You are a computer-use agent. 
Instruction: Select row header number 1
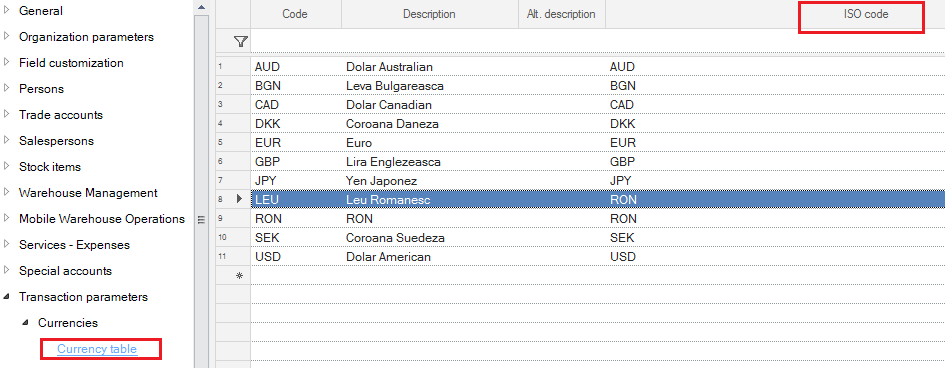233,66
